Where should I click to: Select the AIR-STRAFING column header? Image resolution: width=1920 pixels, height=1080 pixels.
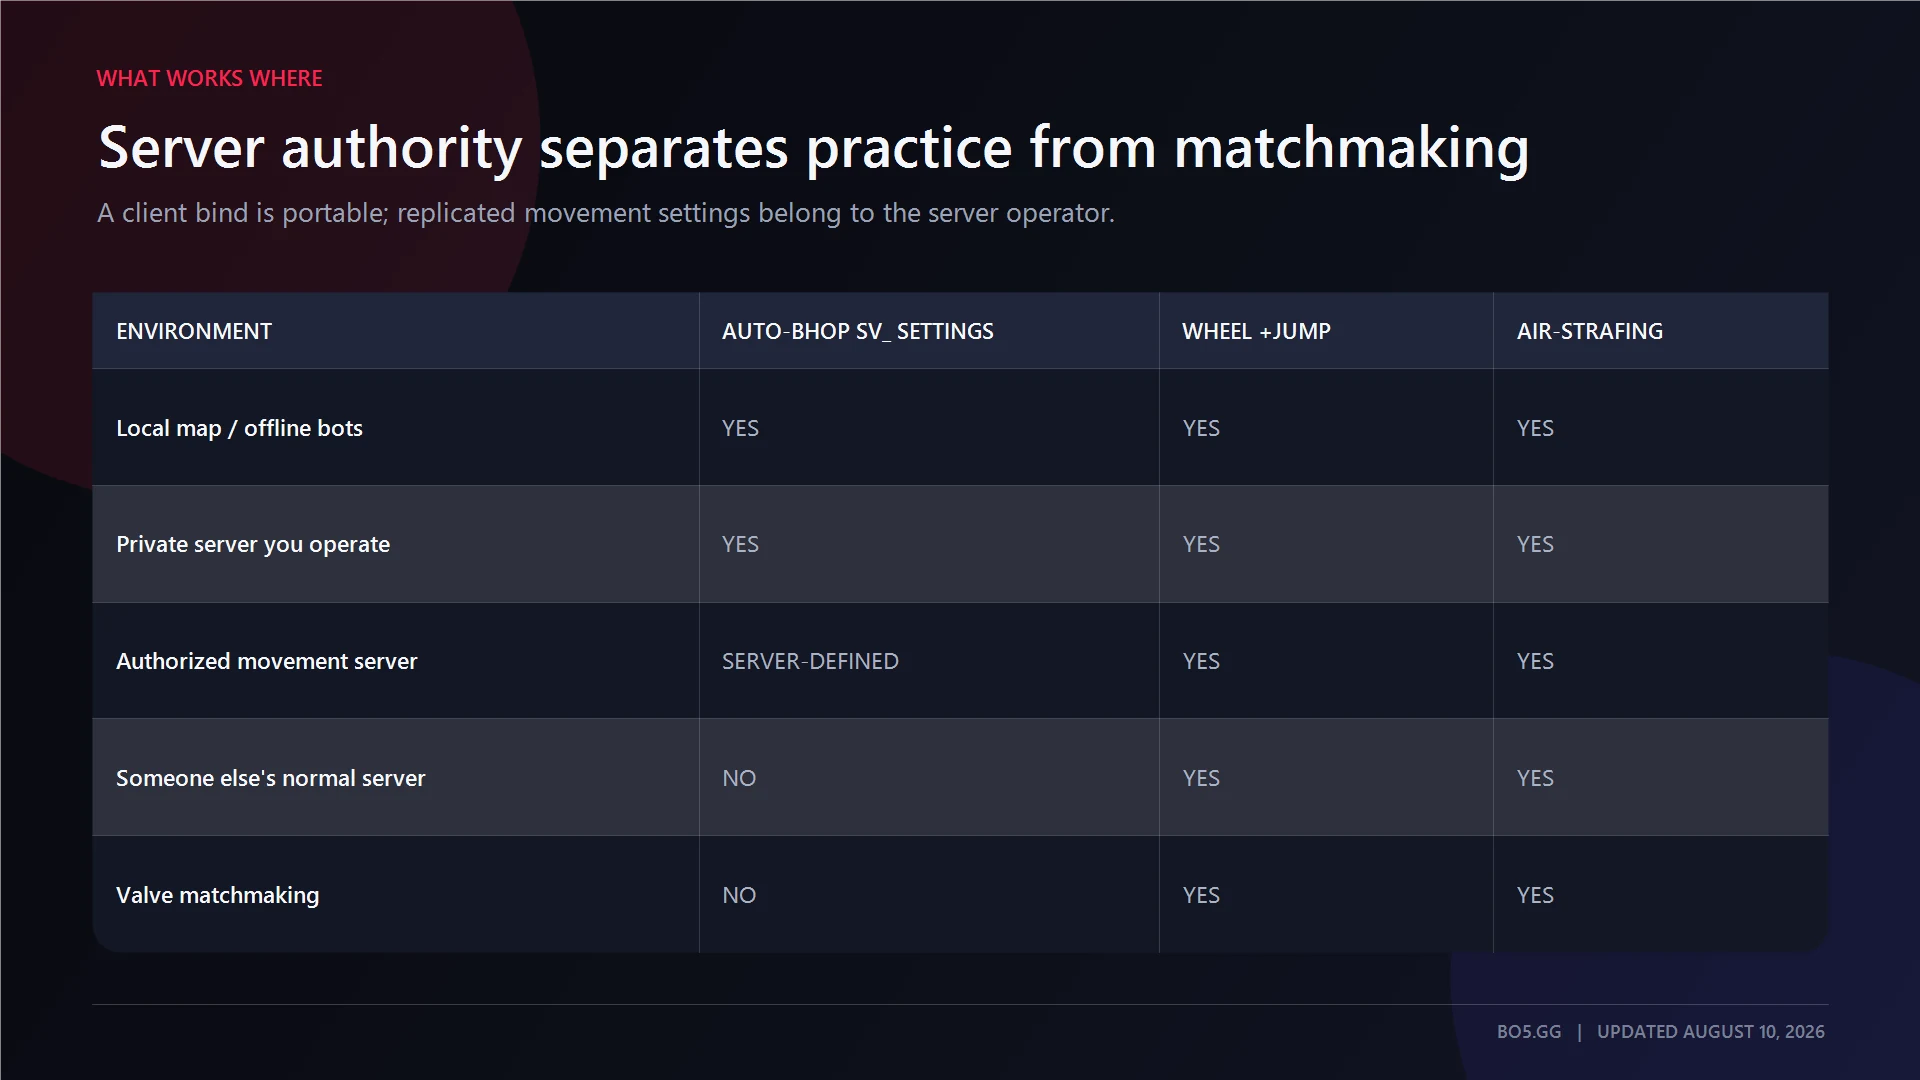(x=1590, y=331)
